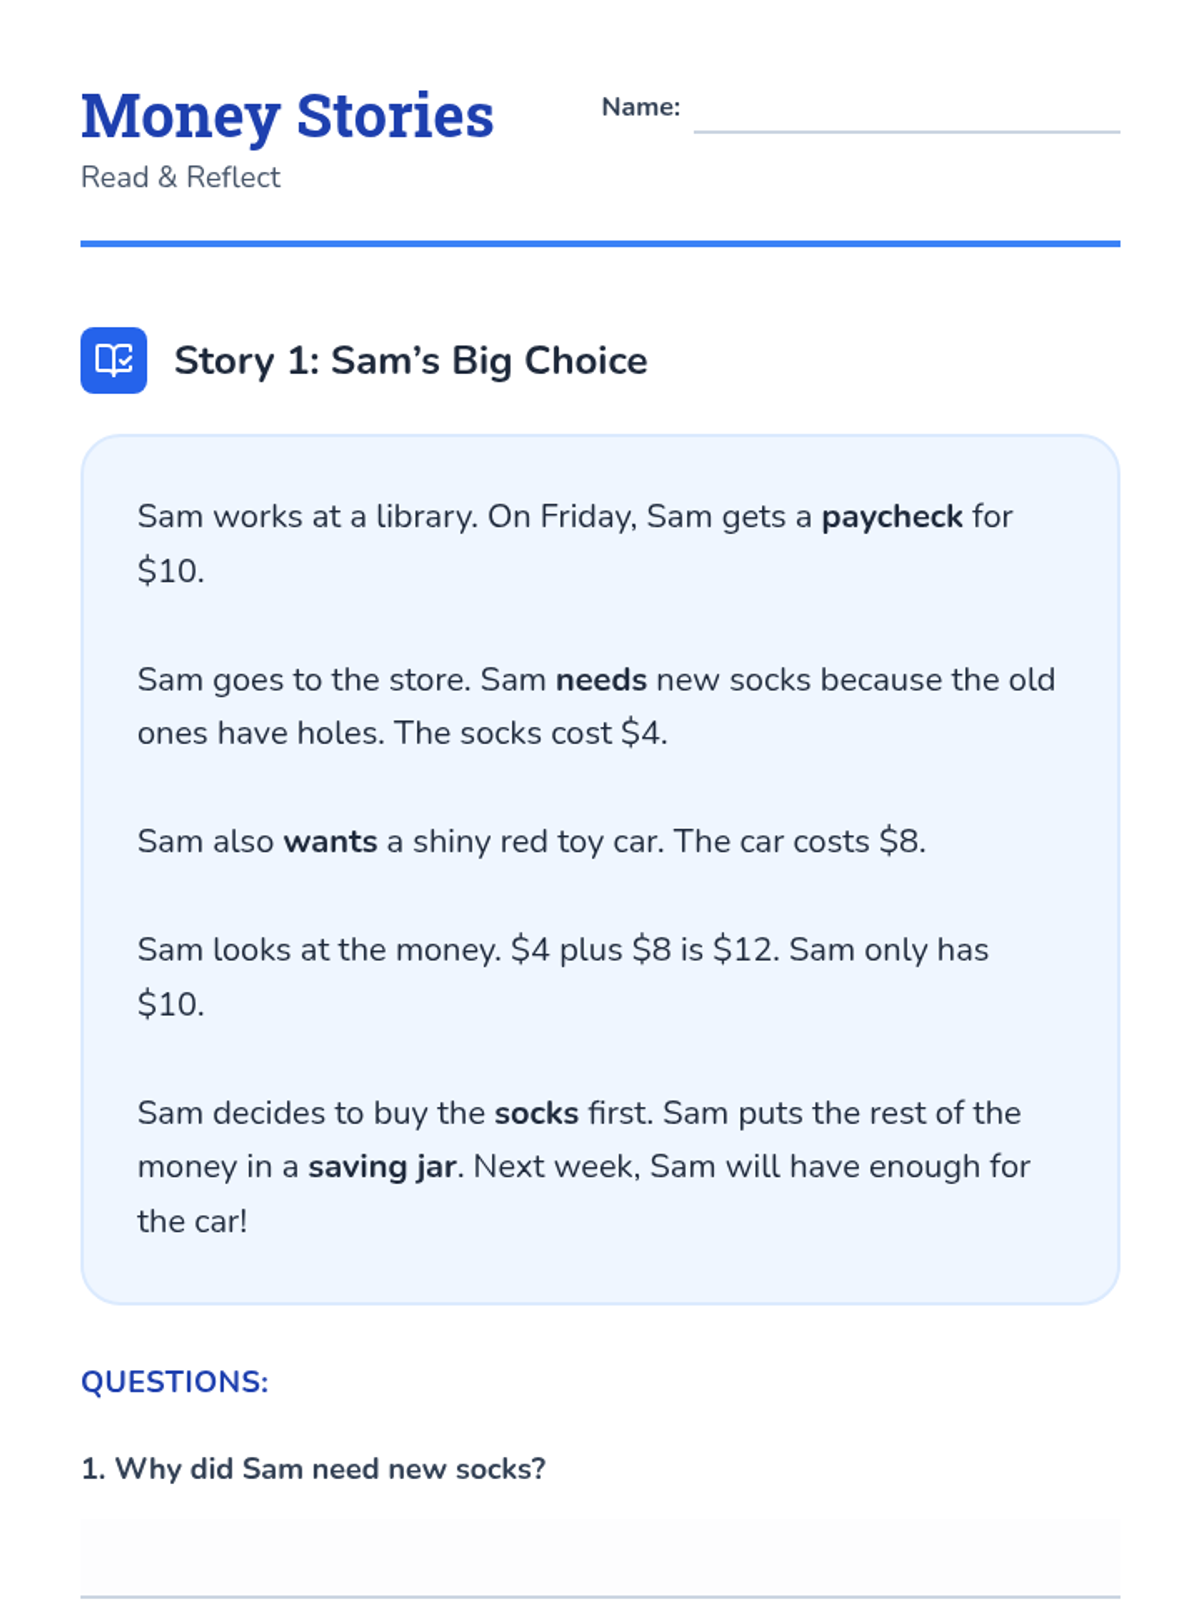Click question 1 about new socks
This screenshot has height=1600, width=1200.
[313, 1469]
